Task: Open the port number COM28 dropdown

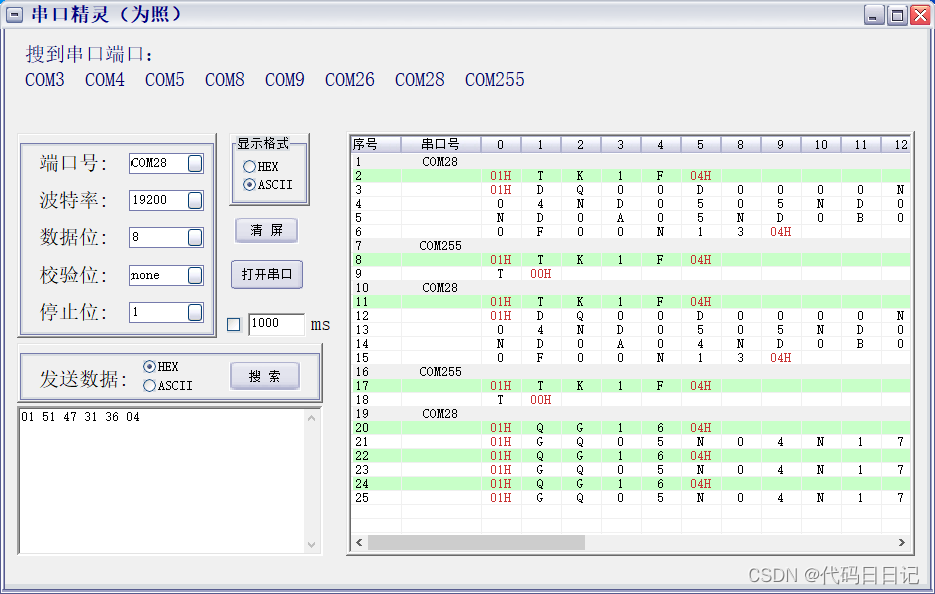Action: coord(195,163)
